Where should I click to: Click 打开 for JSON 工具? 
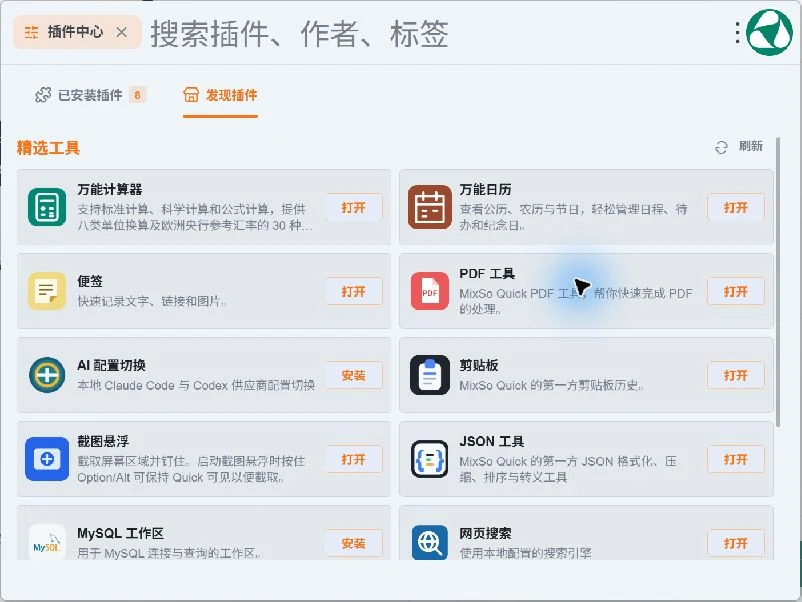736,459
